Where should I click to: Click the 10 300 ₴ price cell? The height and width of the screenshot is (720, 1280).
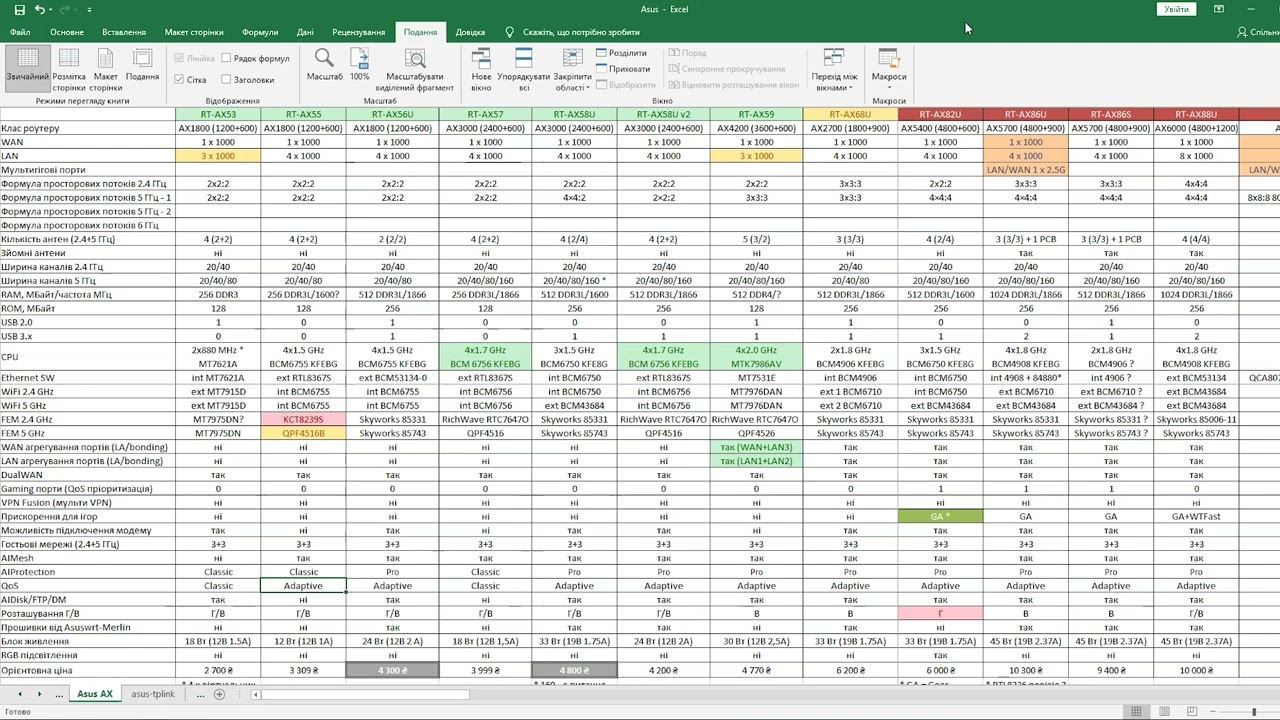[x=1025, y=670]
